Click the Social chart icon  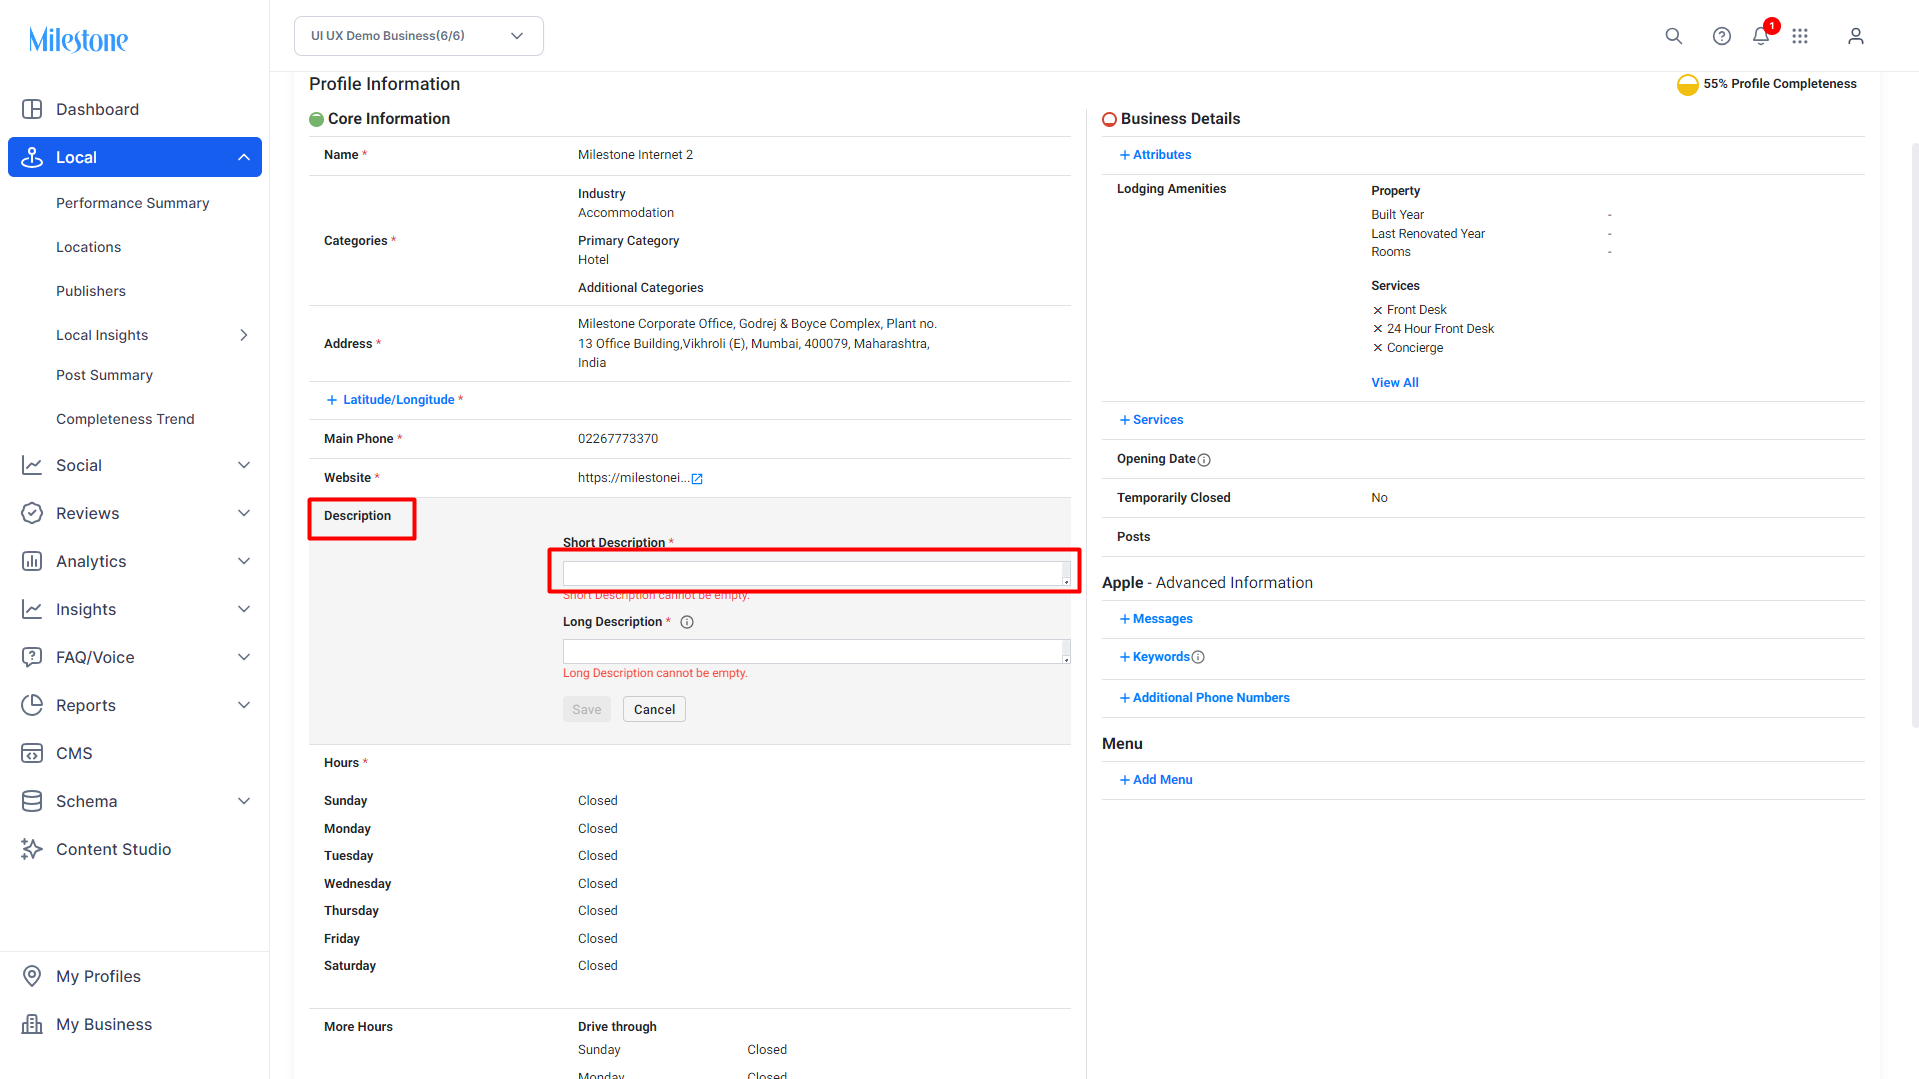(32, 465)
